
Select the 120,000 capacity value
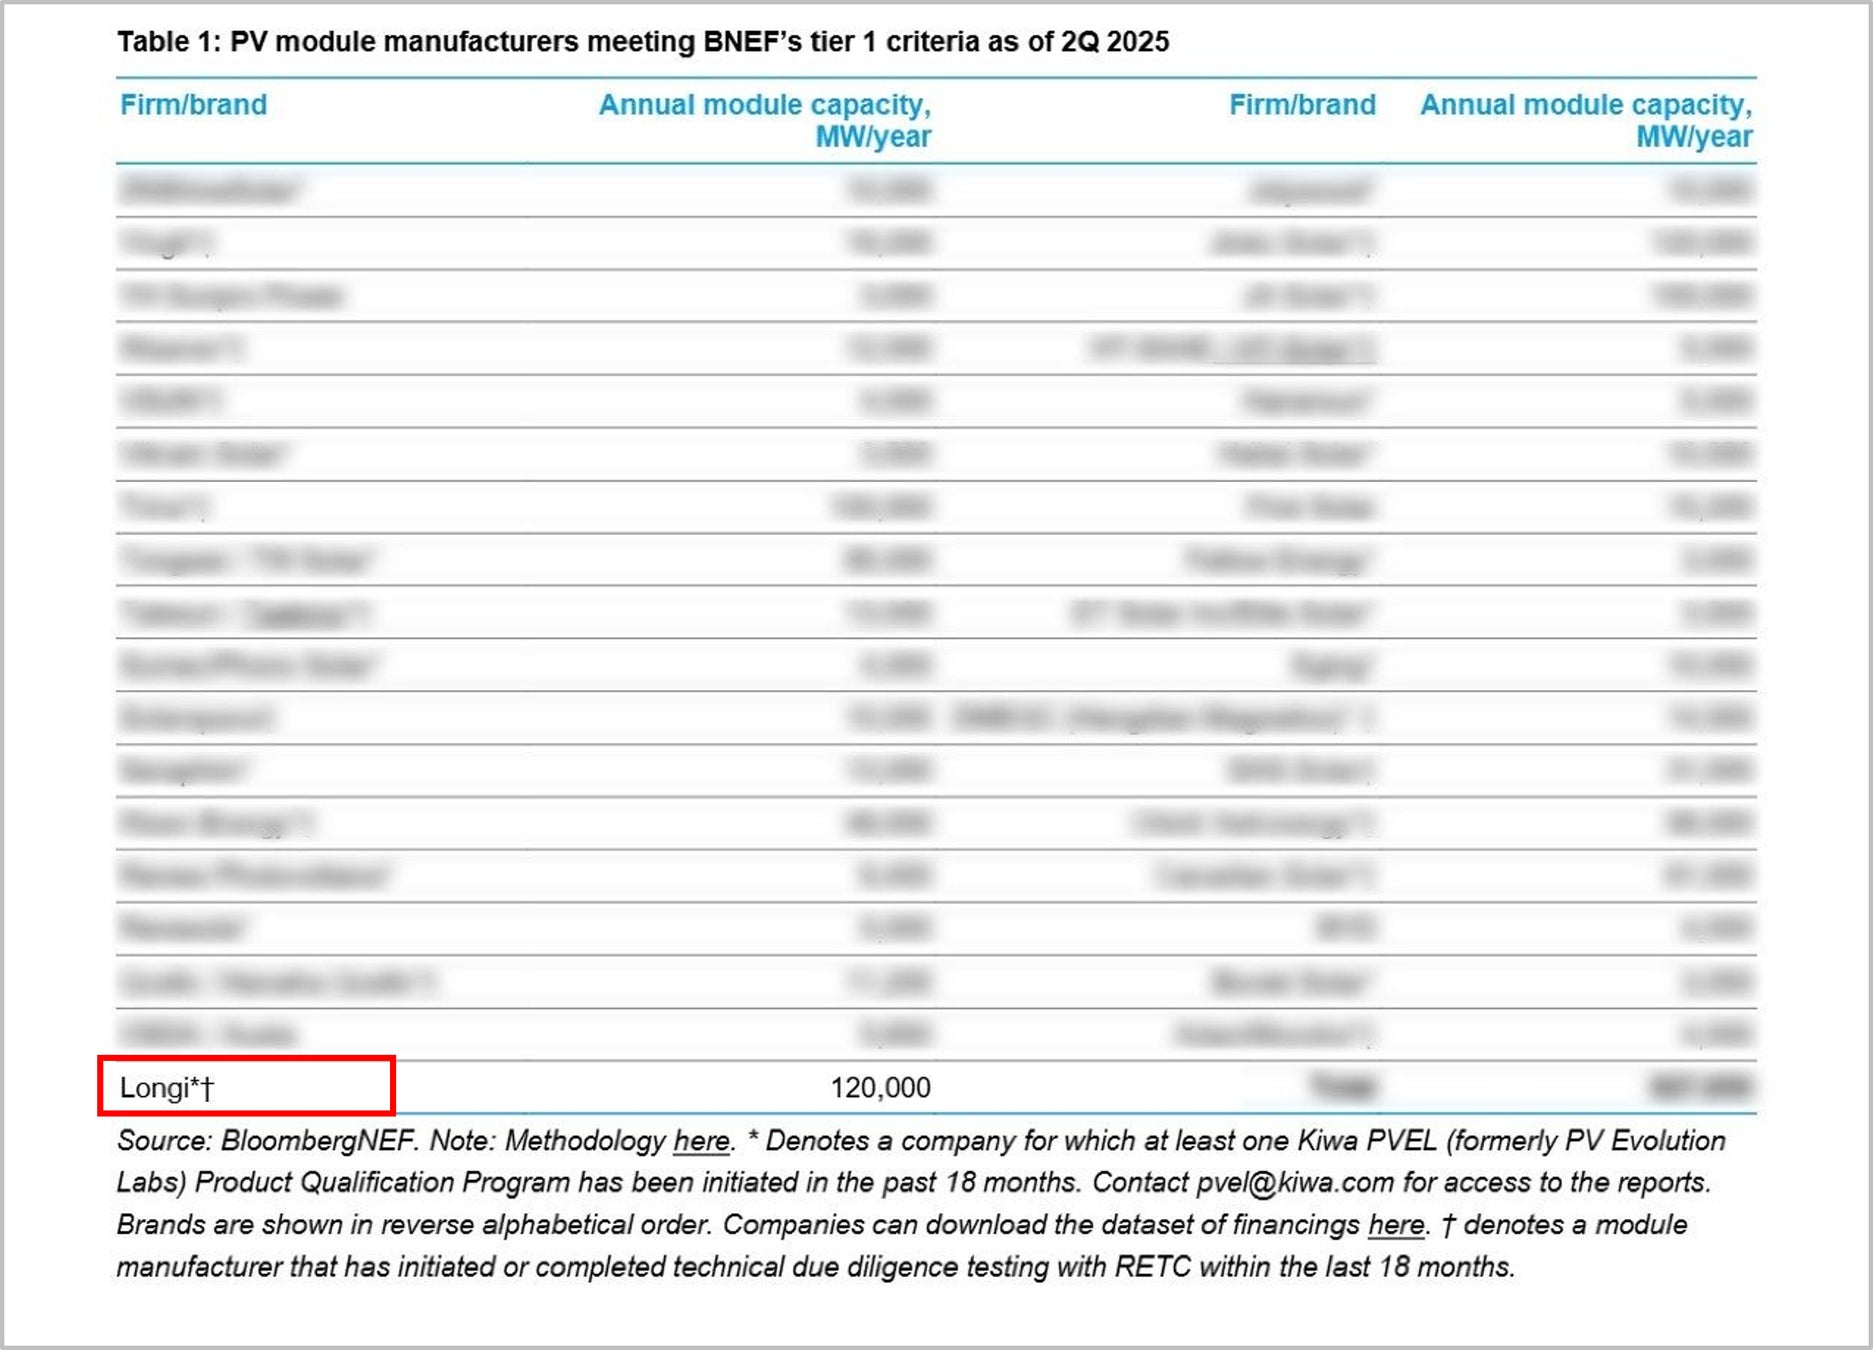(880, 1087)
